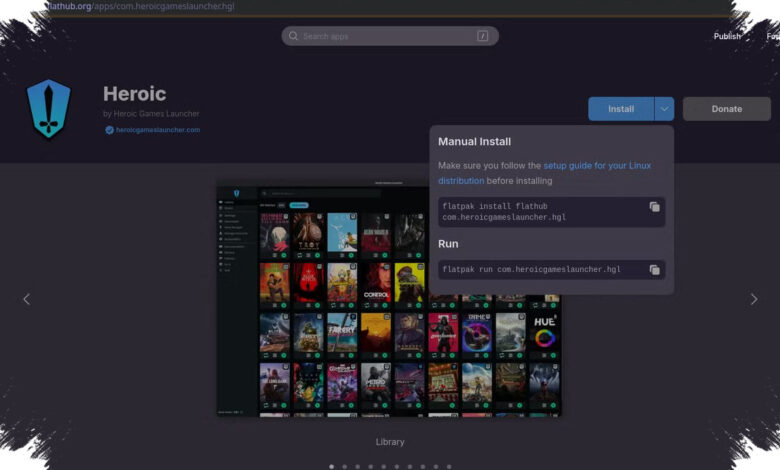Click the 'Heroic' app title
Image resolution: width=780 pixels, height=470 pixels.
pyautogui.click(x=134, y=94)
